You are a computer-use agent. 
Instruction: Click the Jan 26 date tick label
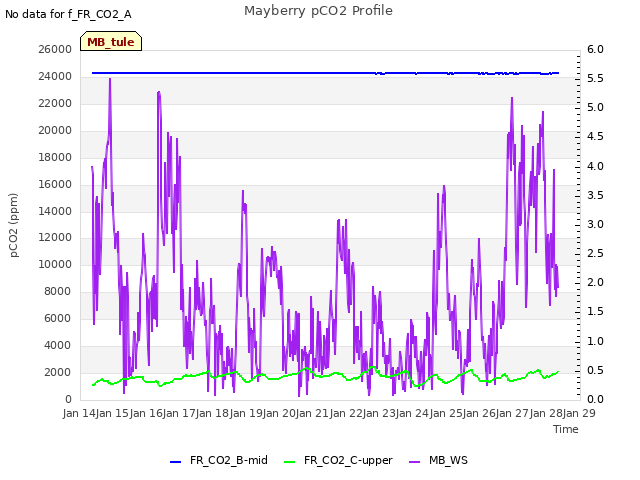tap(479, 413)
